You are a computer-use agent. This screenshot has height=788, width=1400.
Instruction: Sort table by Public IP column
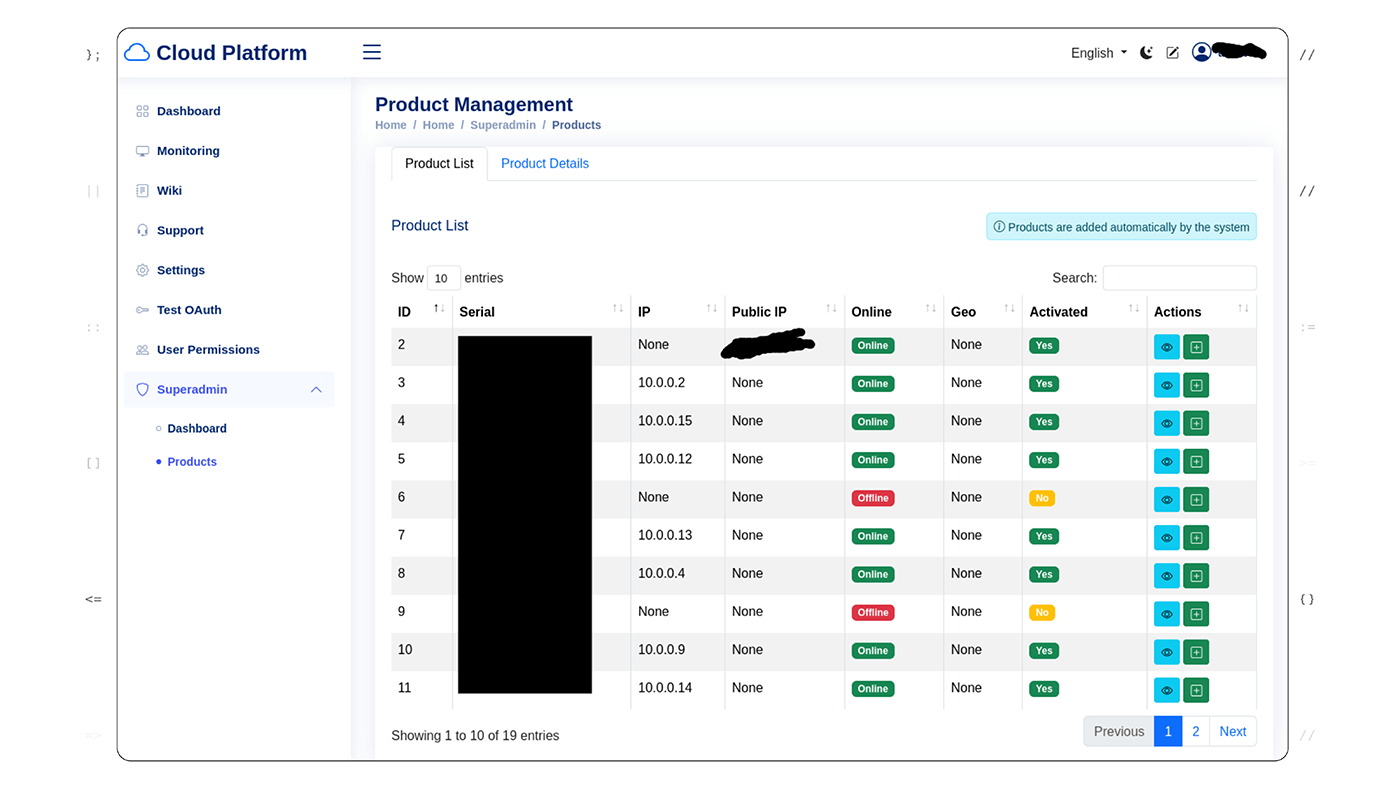[x=784, y=312]
